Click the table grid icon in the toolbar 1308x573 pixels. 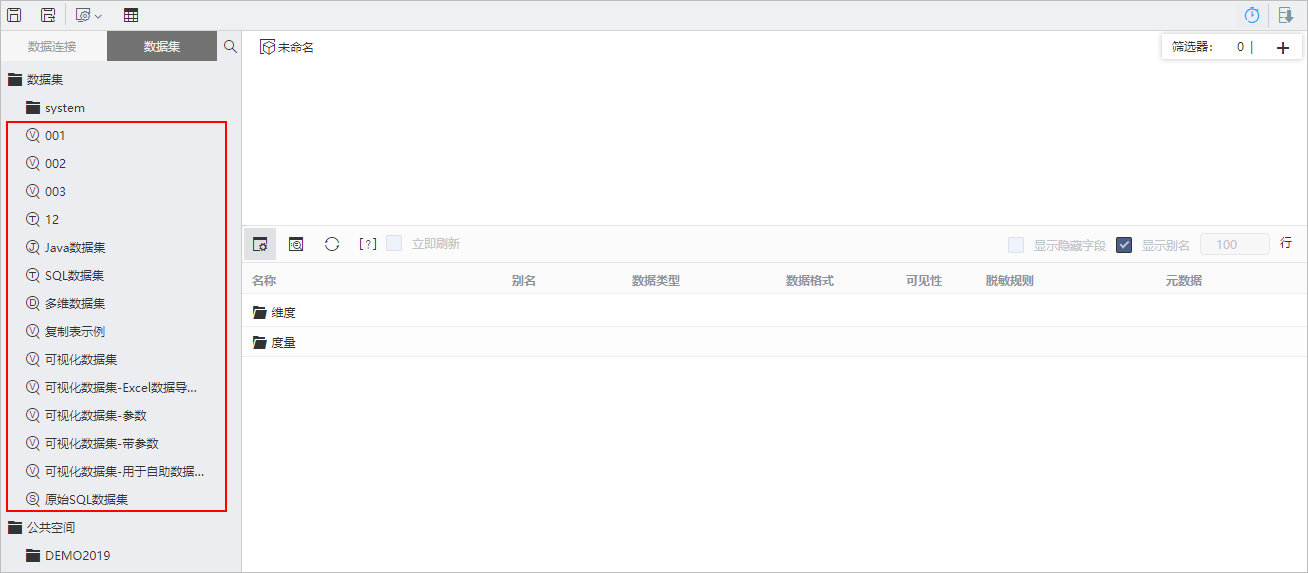[131, 15]
